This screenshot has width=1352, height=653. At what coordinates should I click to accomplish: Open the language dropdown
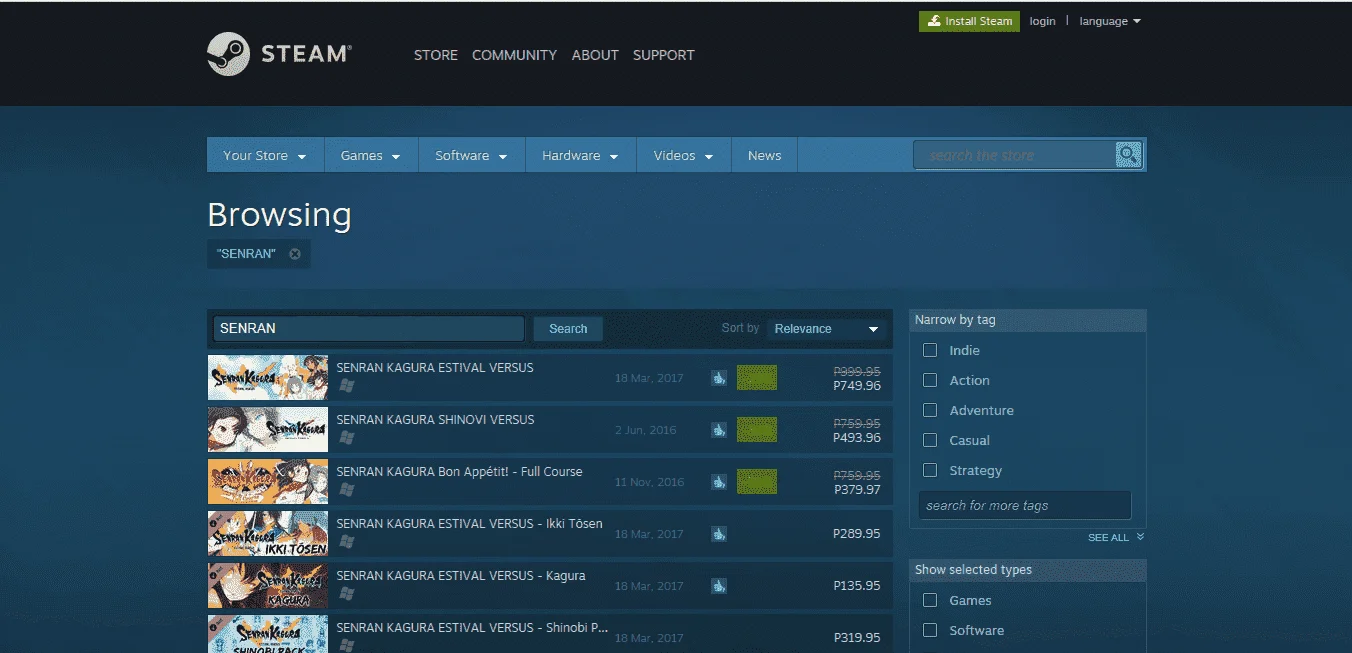1110,21
